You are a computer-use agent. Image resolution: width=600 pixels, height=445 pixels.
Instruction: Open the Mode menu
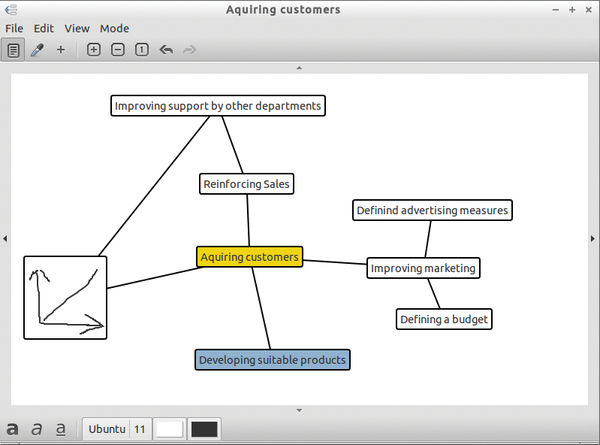(x=114, y=29)
